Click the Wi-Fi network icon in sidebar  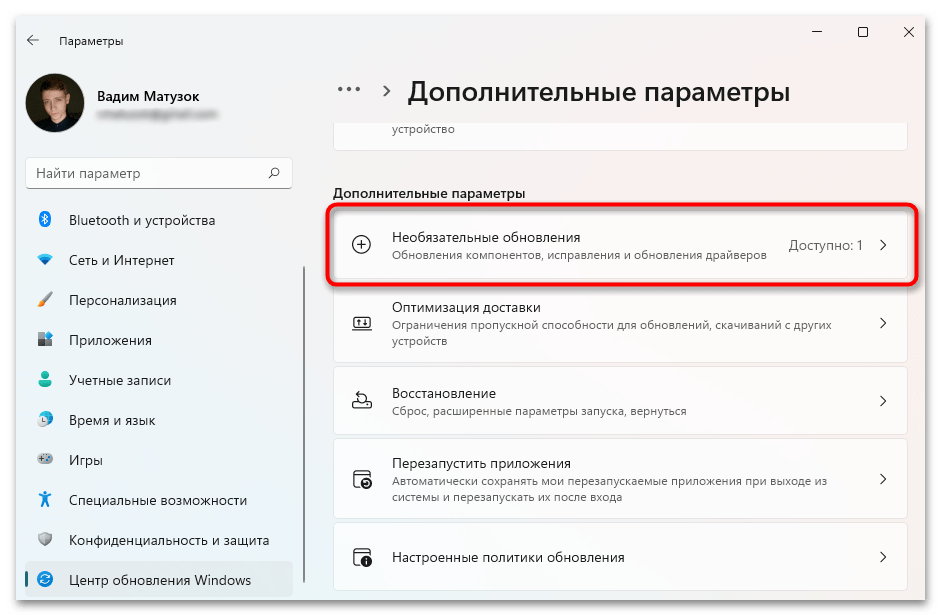(x=45, y=260)
